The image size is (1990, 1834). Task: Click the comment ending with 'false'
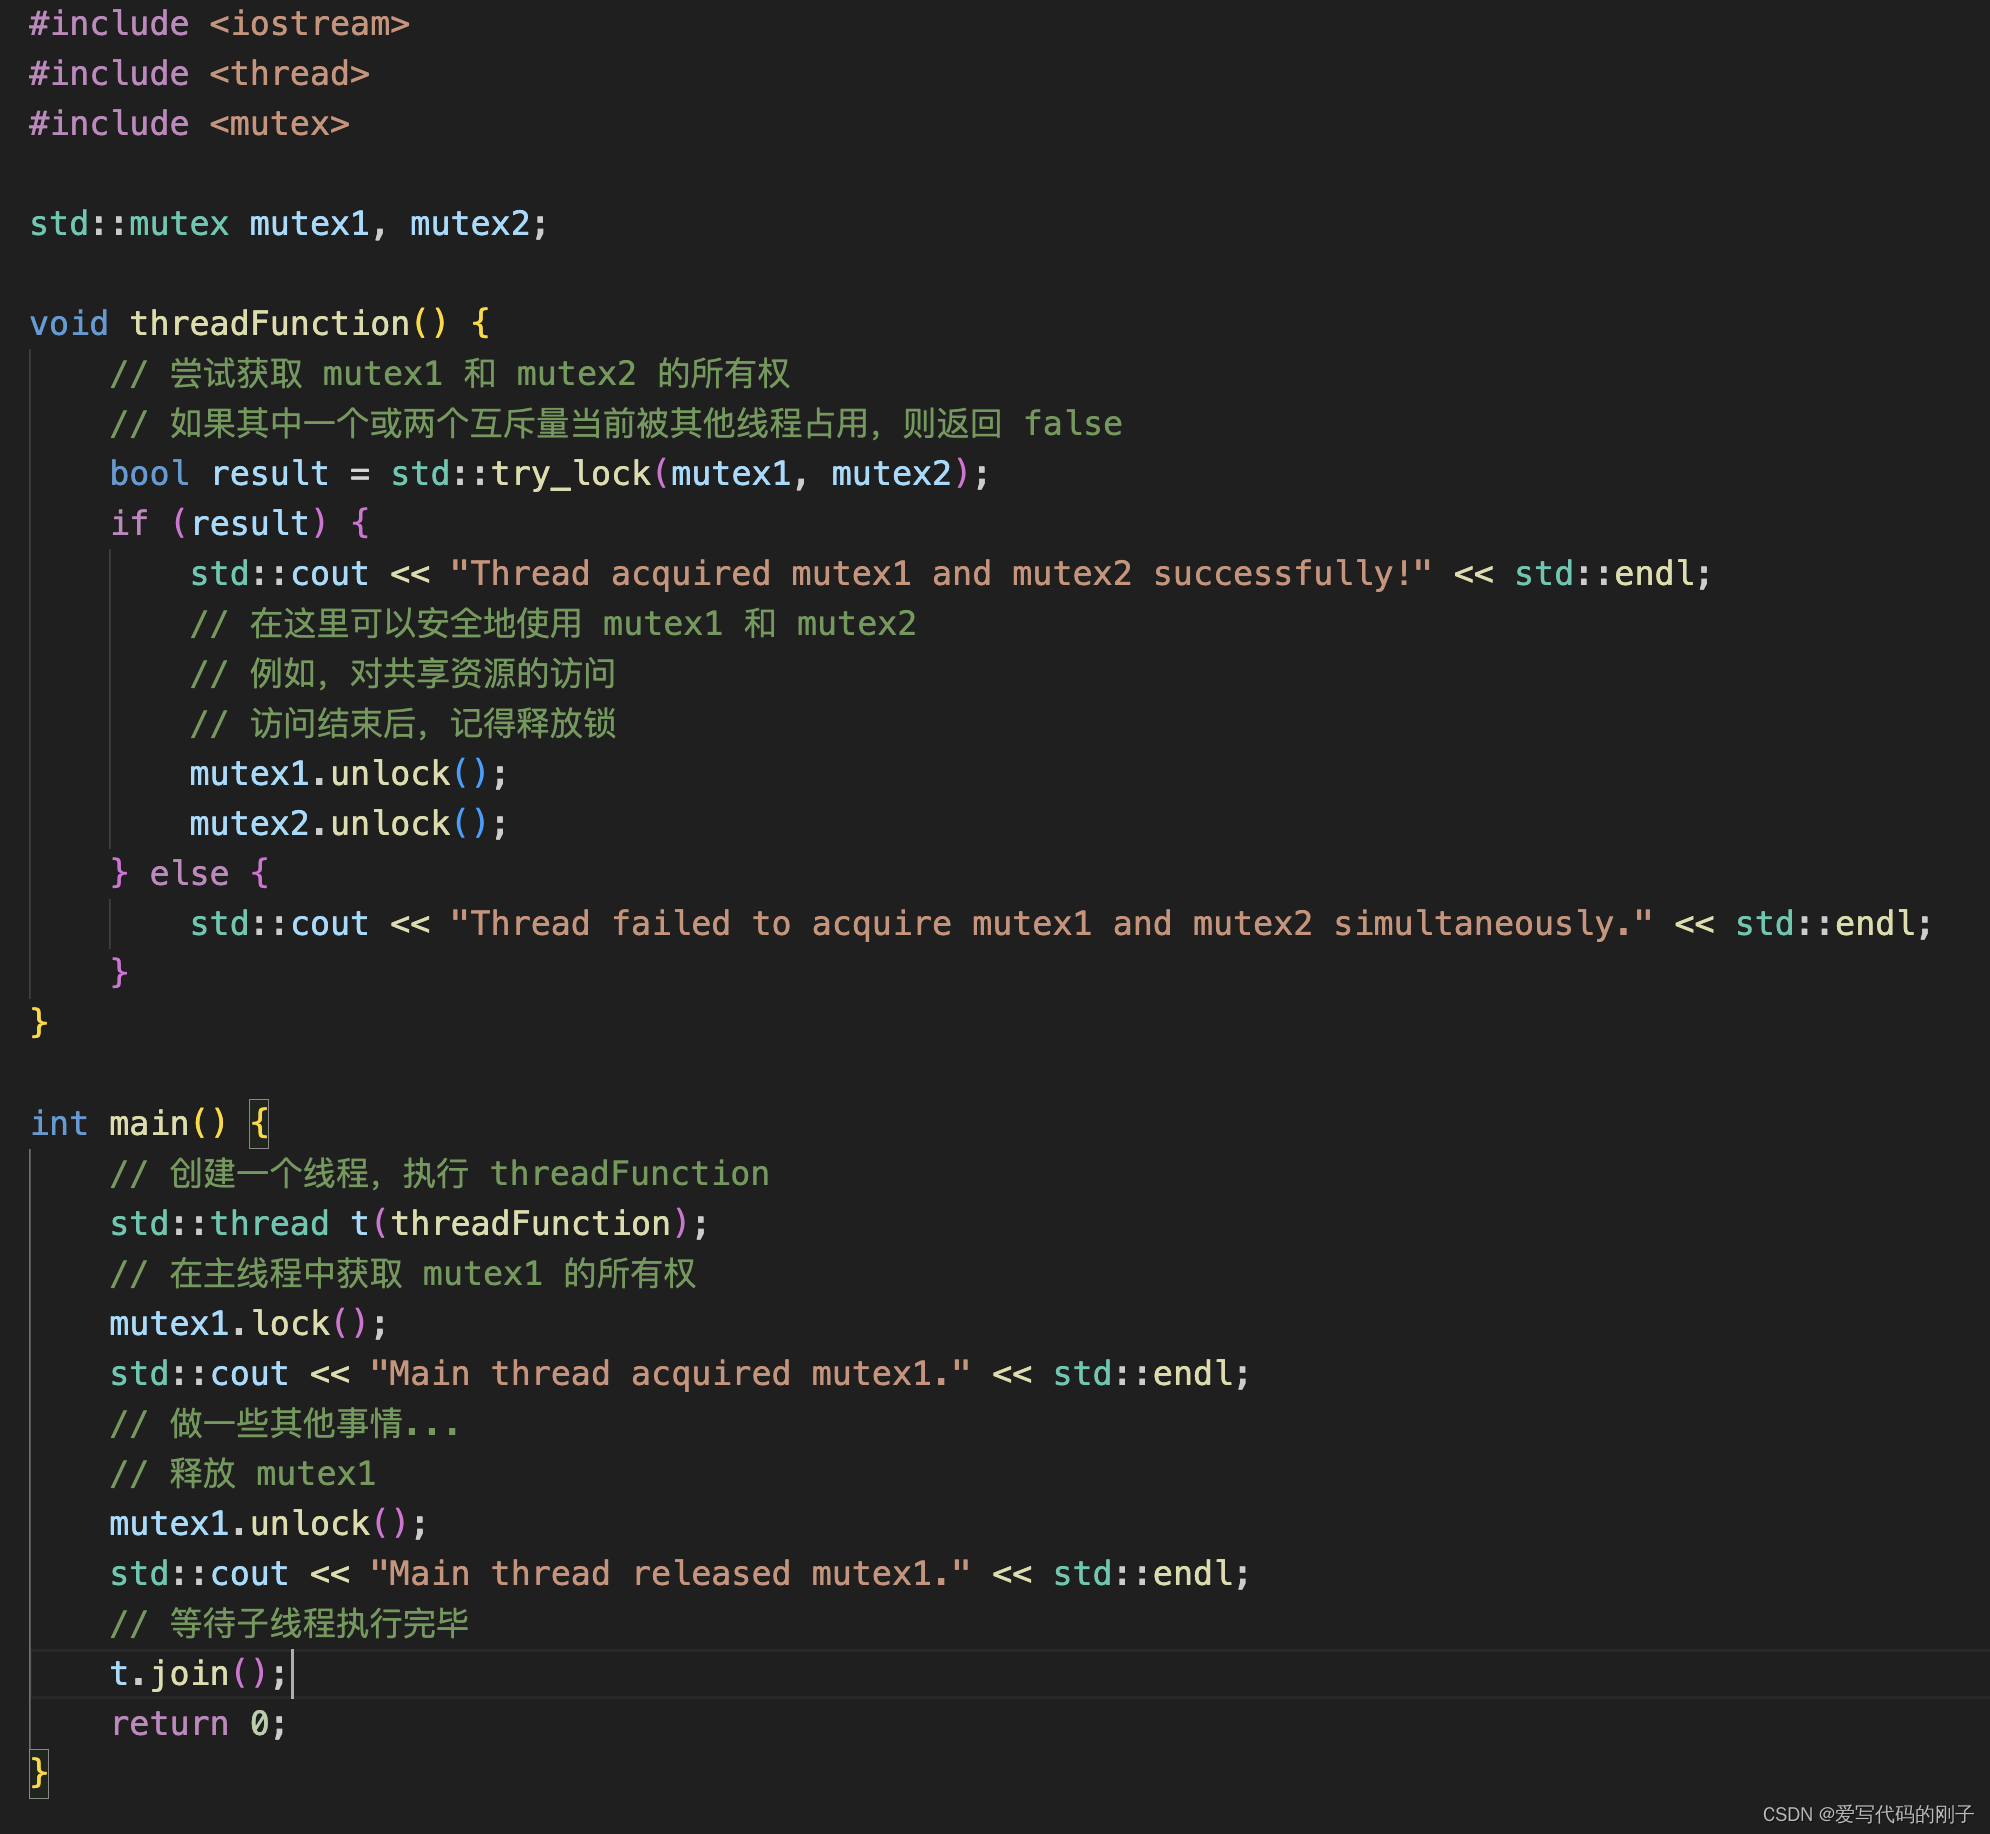pos(616,424)
